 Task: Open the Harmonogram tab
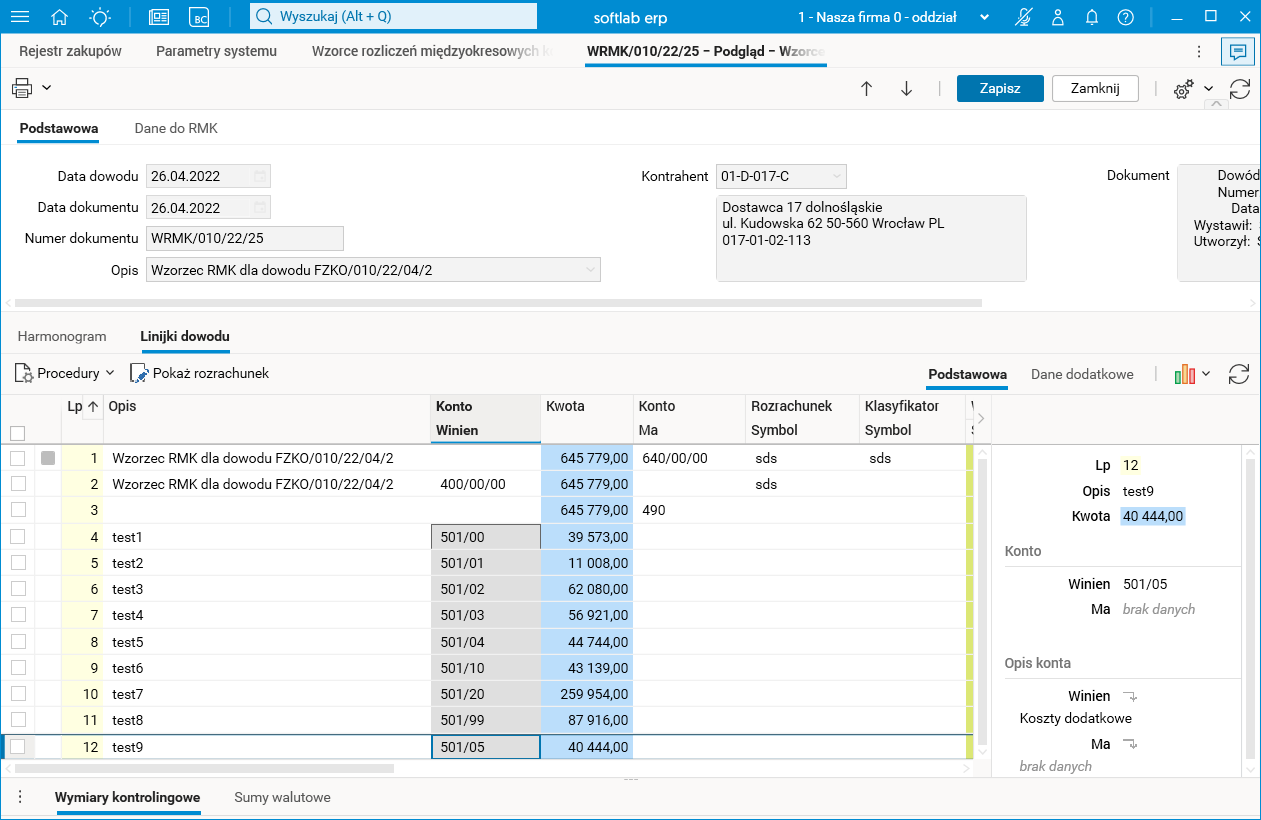[62, 336]
